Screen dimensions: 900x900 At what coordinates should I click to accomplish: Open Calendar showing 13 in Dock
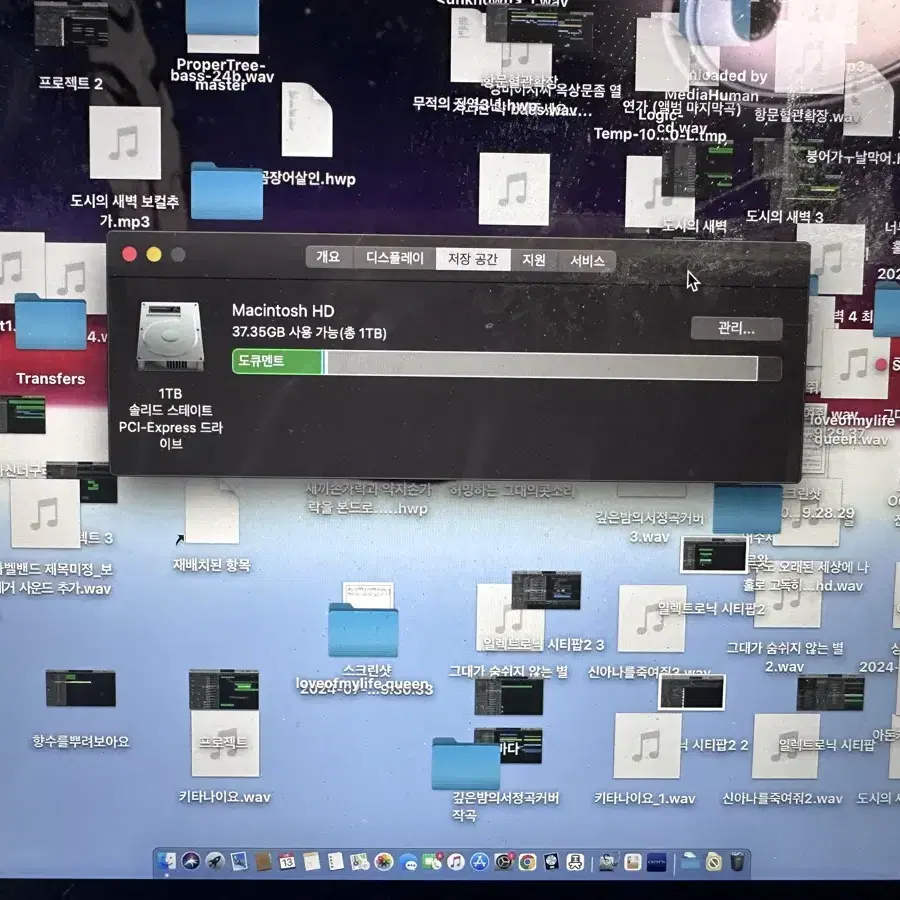click(x=287, y=862)
